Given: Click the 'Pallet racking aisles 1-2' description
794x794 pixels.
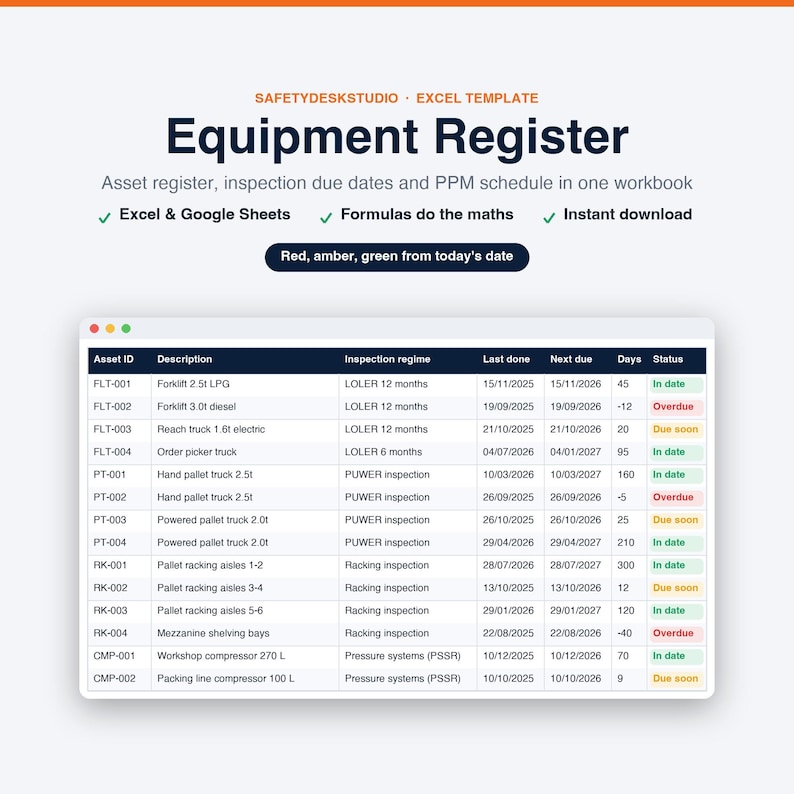Looking at the screenshot, I should pyautogui.click(x=210, y=566).
